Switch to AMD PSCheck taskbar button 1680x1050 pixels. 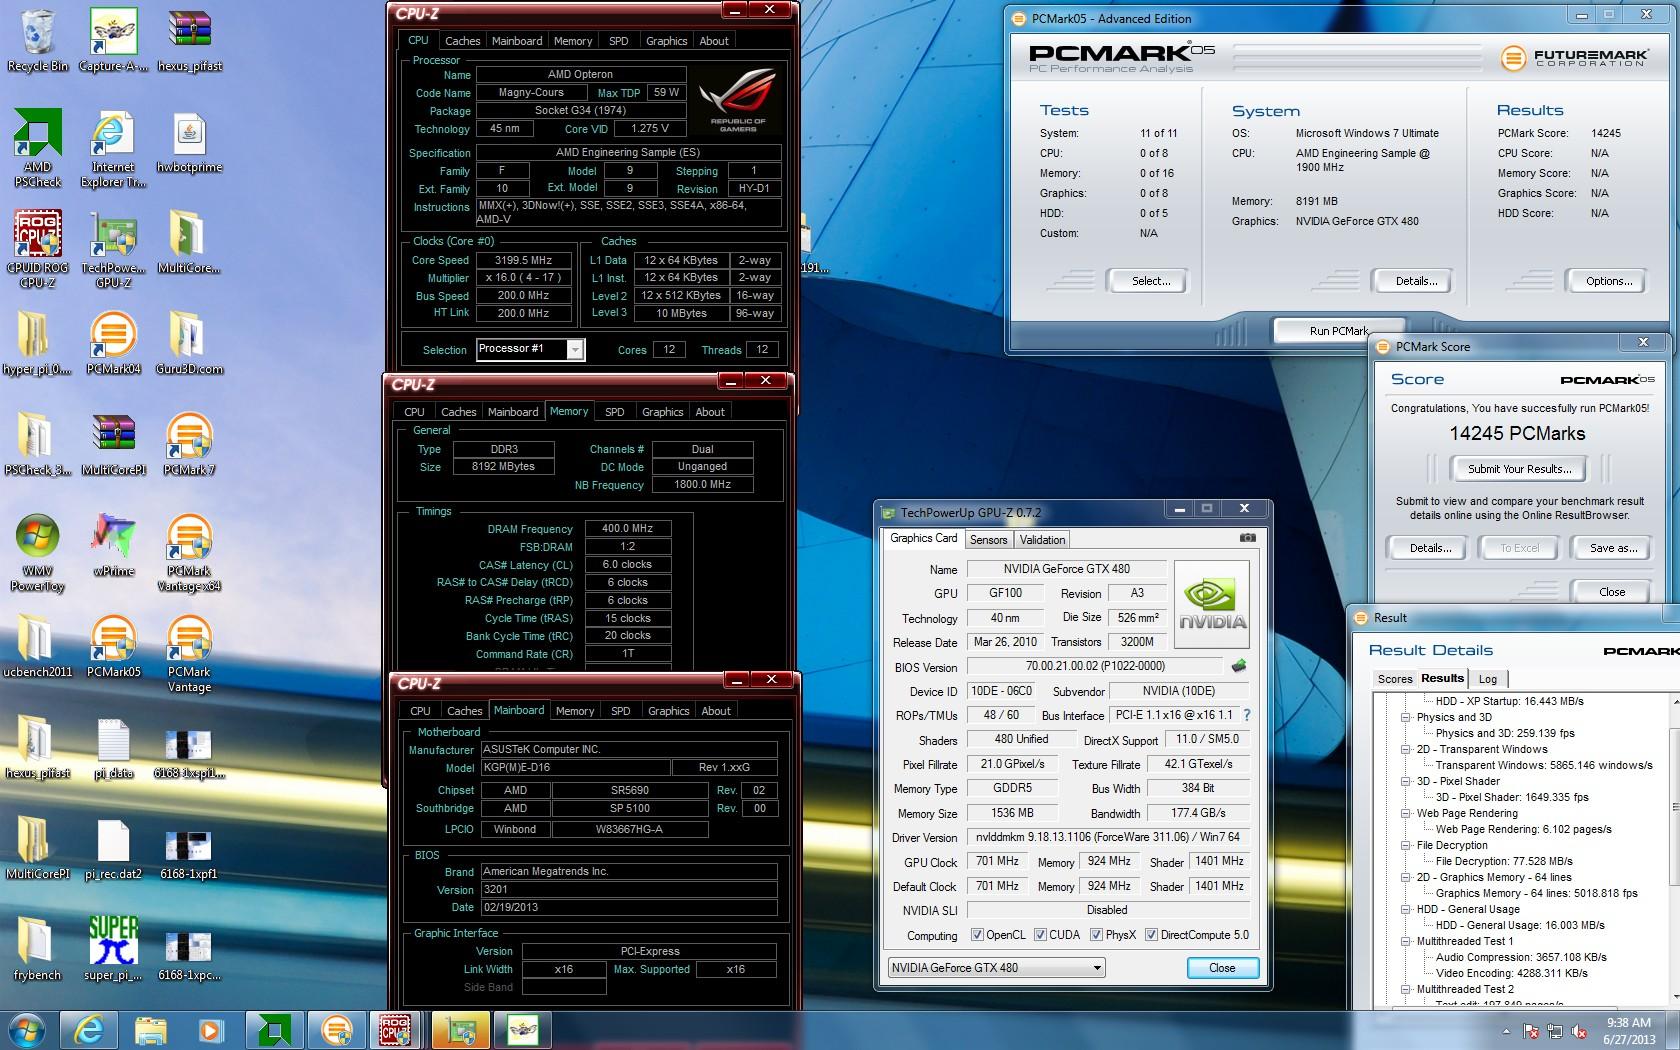click(274, 1029)
